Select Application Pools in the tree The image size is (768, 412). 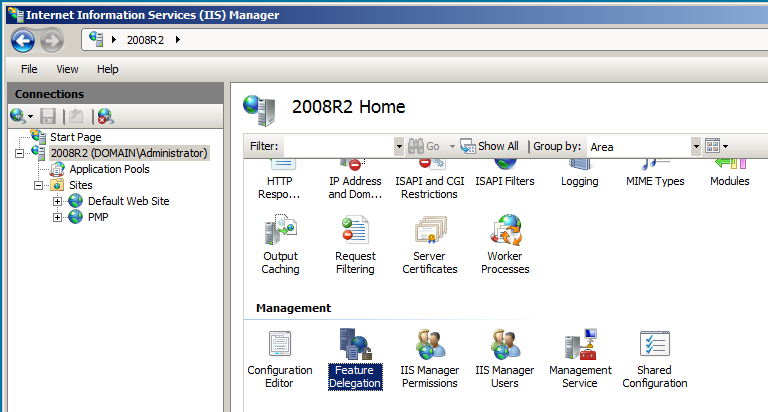(109, 169)
